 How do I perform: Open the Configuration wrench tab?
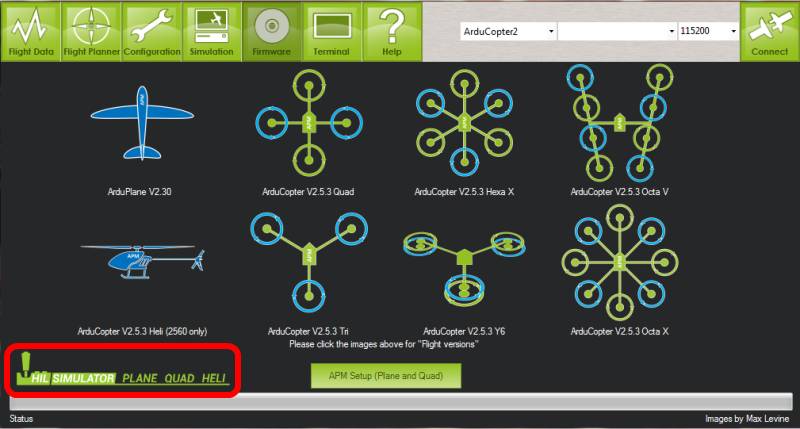(x=152, y=30)
